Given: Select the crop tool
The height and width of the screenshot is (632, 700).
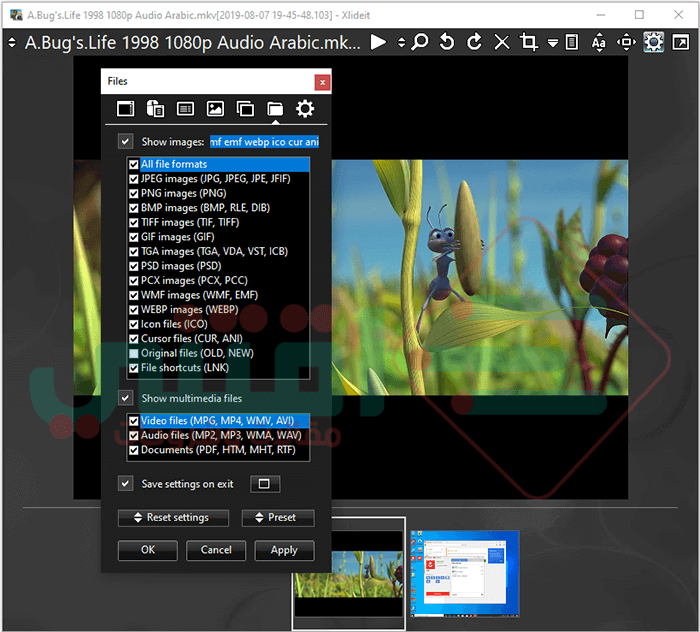Looking at the screenshot, I should click(529, 43).
